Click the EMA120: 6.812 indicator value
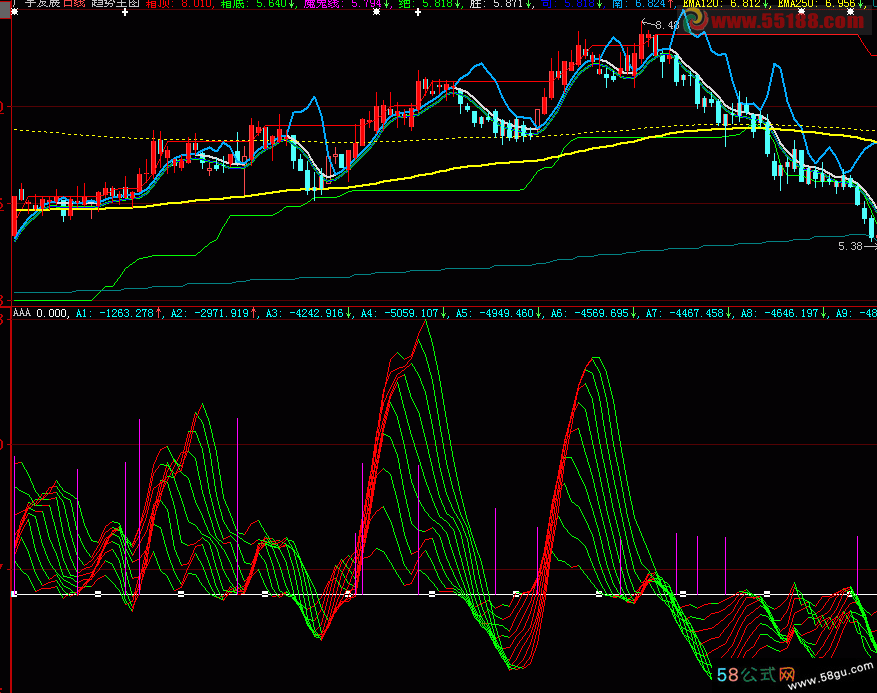The width and height of the screenshot is (877, 693). 725,3
